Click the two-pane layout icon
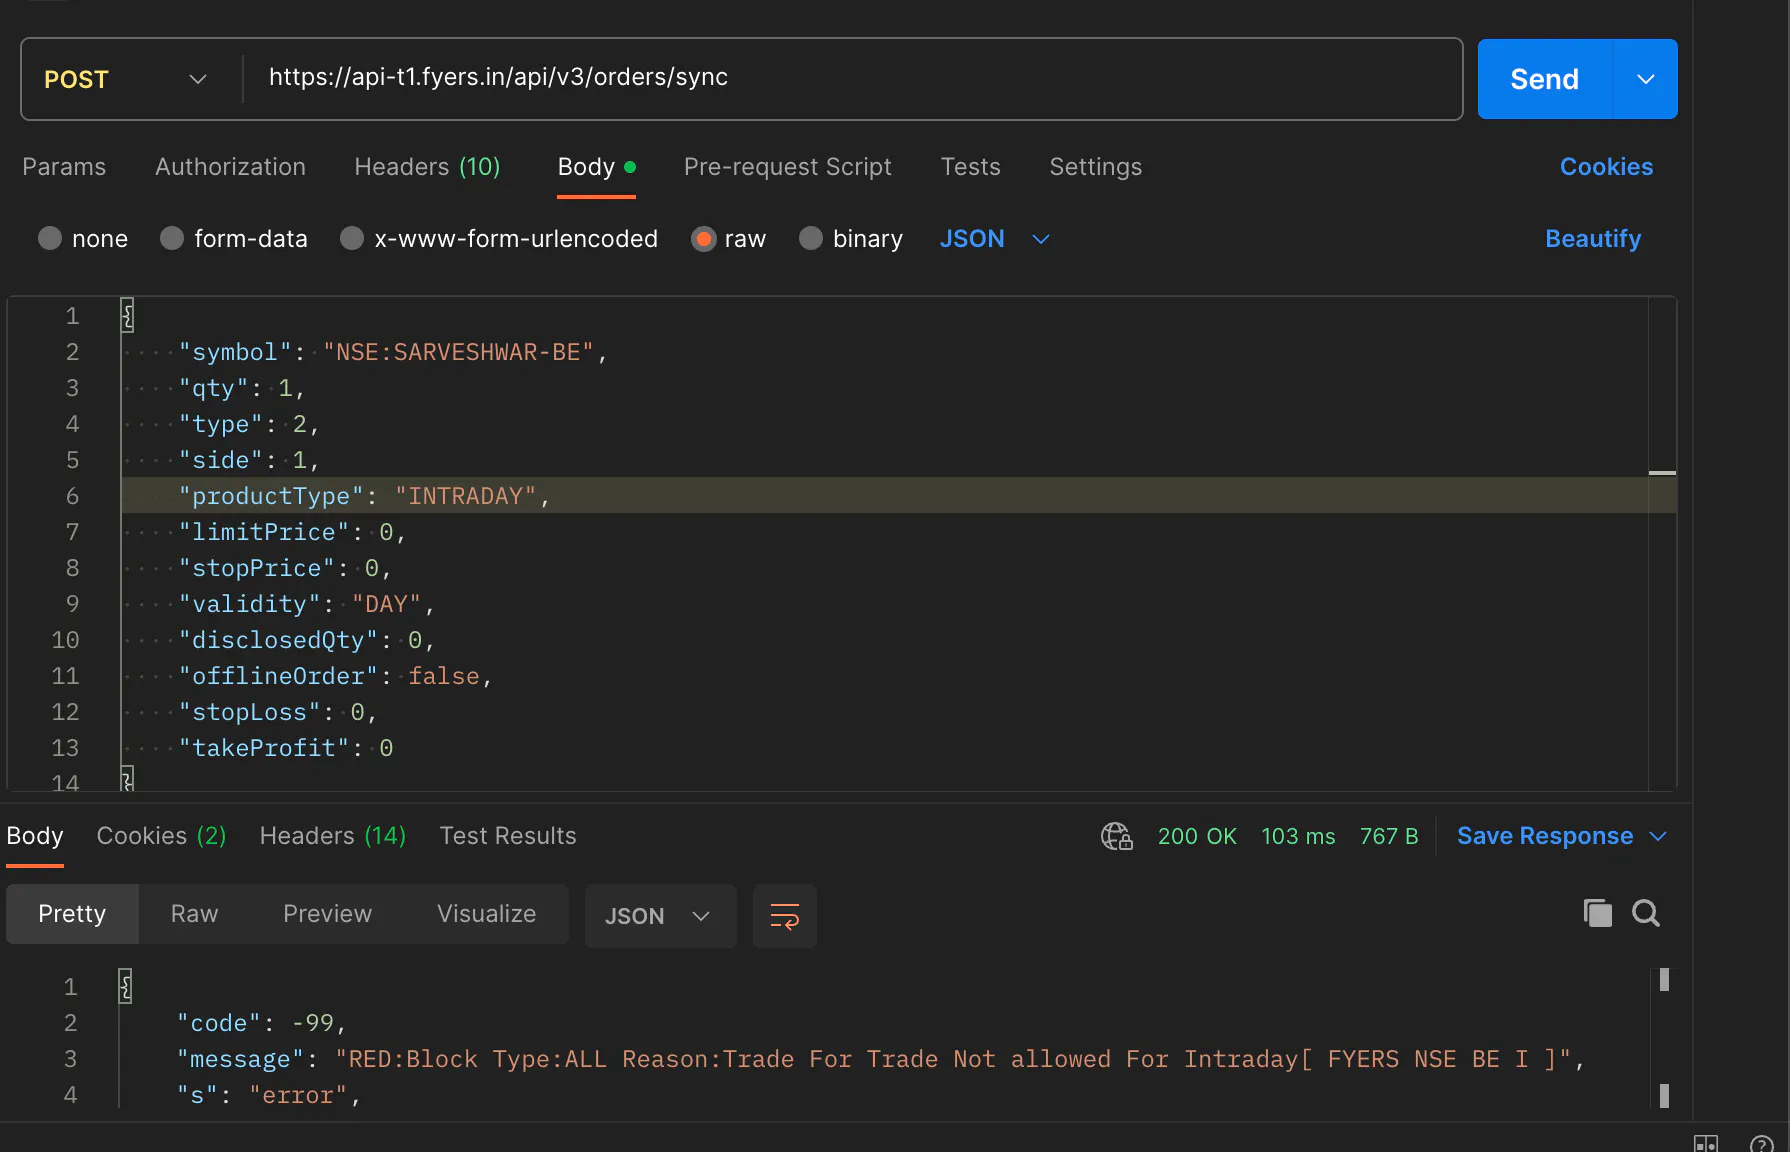Screen dimensions: 1790x1152 1705,1143
